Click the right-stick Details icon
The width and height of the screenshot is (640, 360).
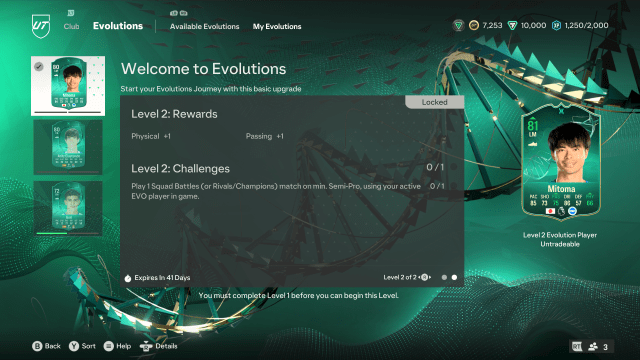pos(146,346)
